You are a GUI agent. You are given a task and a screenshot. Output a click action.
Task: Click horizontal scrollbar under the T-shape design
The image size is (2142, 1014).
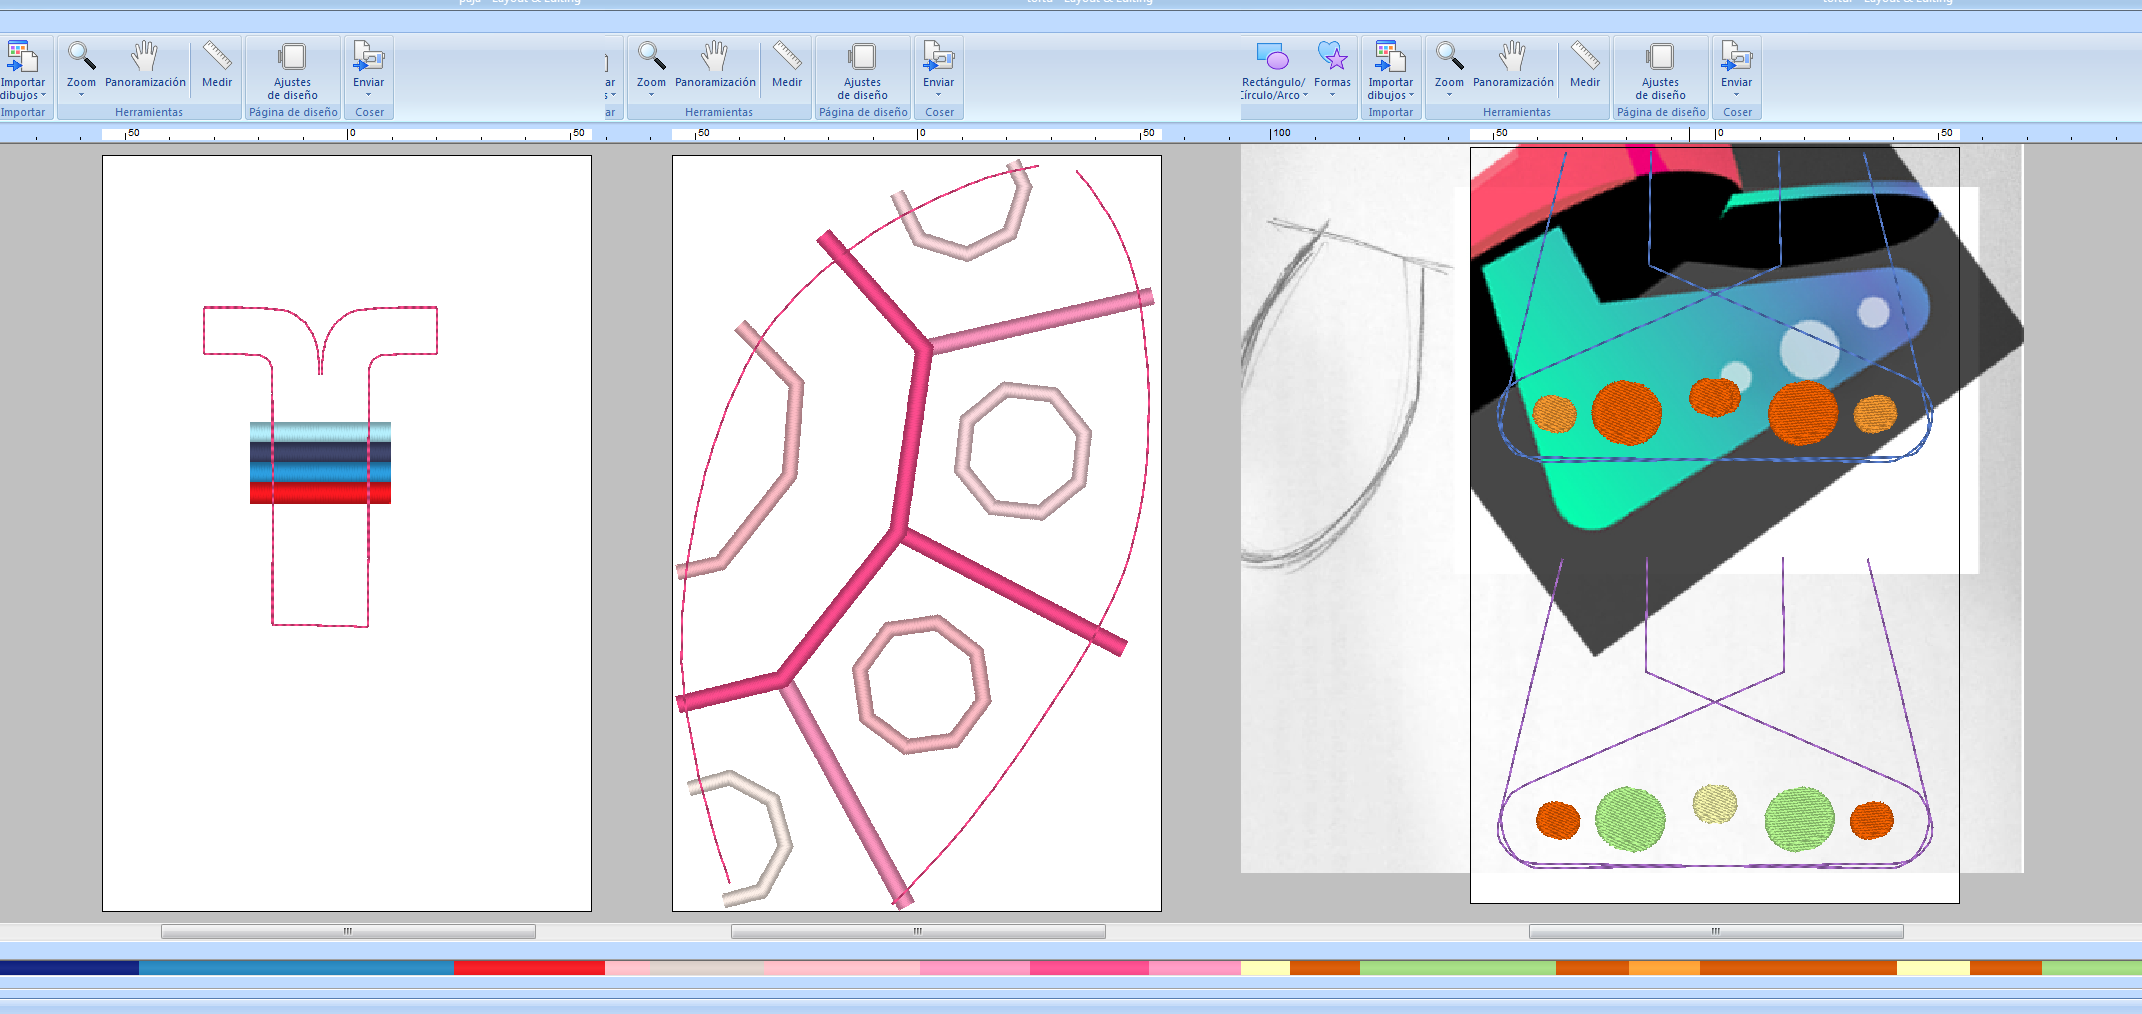pos(348,931)
